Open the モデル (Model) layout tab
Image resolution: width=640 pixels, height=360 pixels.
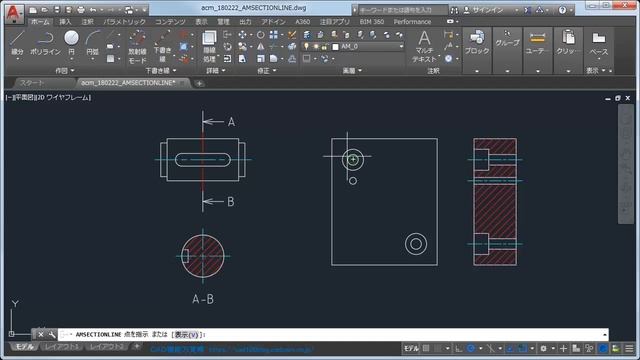point(24,347)
